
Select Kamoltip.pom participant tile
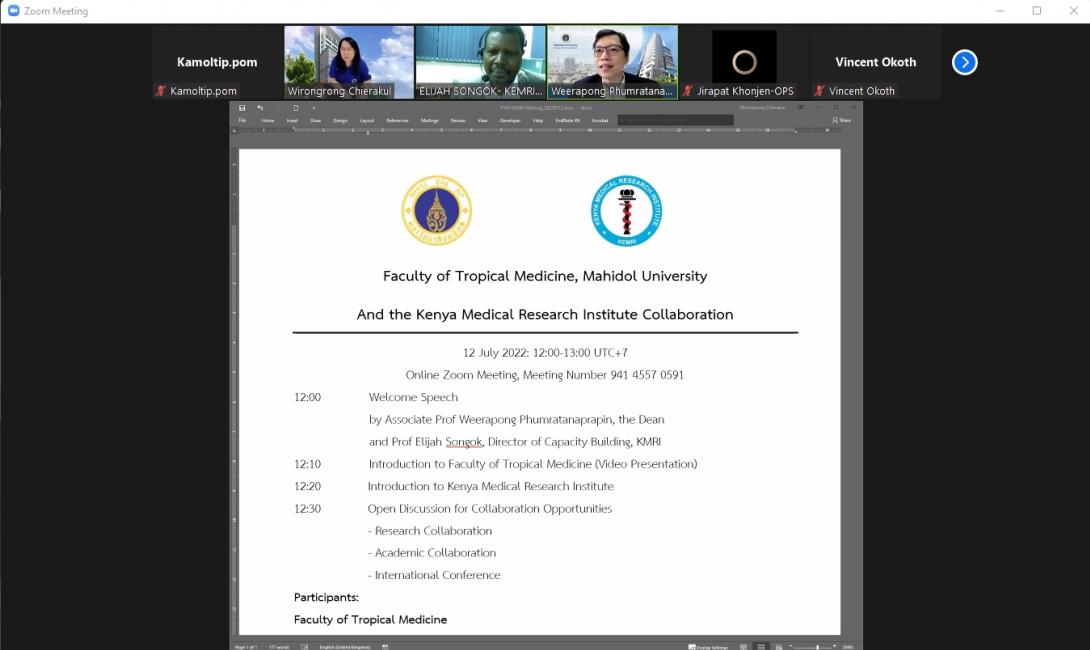pyautogui.click(x=217, y=62)
